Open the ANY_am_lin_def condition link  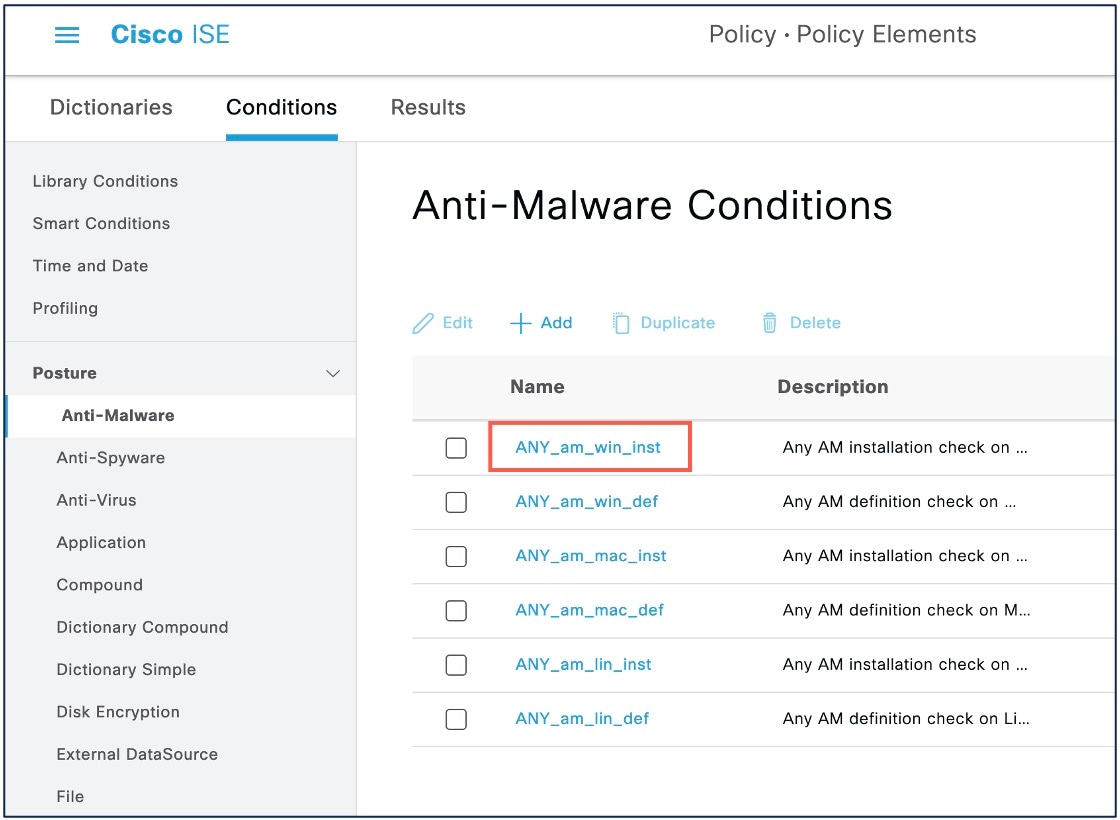coord(582,719)
